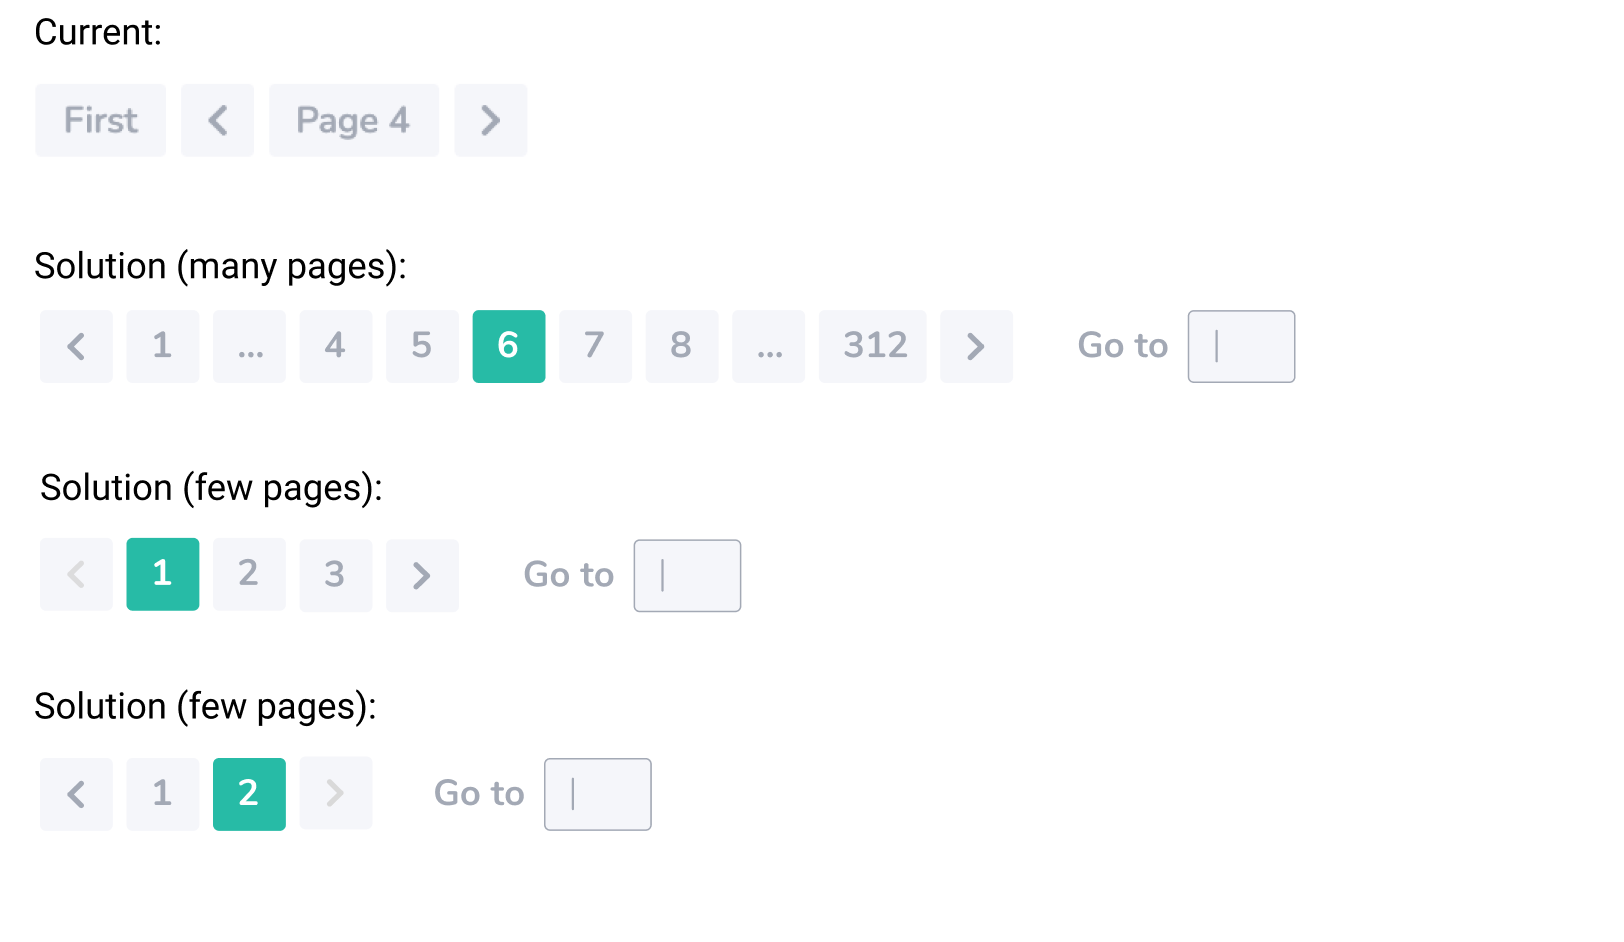The image size is (1624, 942).
Task: Open page 312 from the many pages row
Action: pyautogui.click(x=873, y=347)
